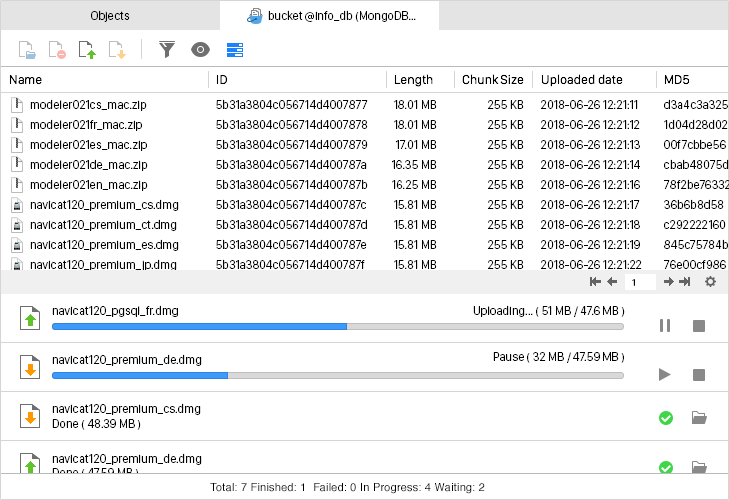
Task: Go to the last page
Action: (684, 282)
